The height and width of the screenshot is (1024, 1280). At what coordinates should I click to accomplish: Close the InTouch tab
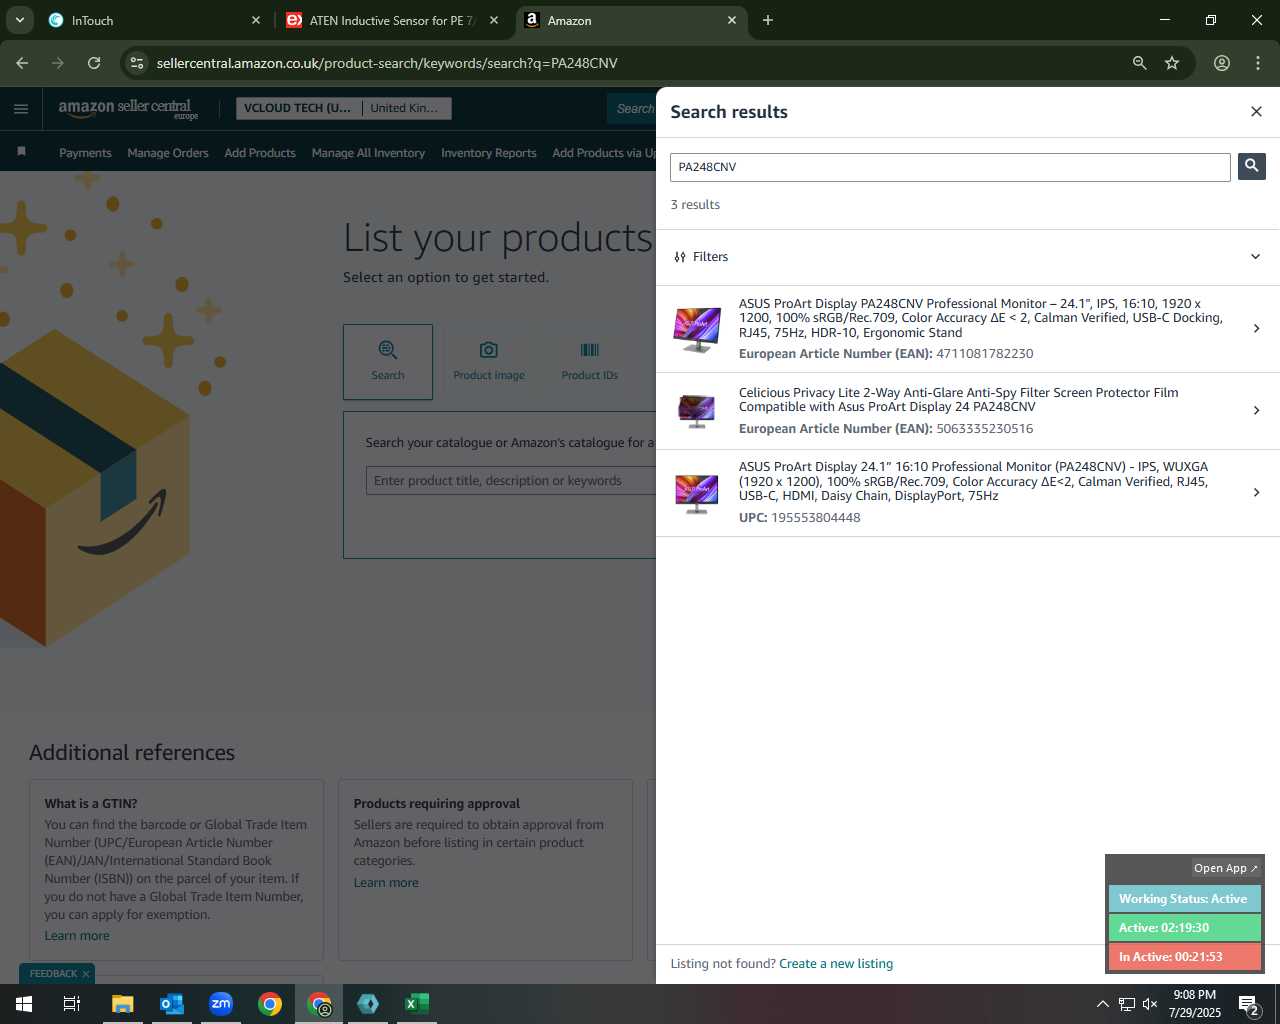point(256,20)
